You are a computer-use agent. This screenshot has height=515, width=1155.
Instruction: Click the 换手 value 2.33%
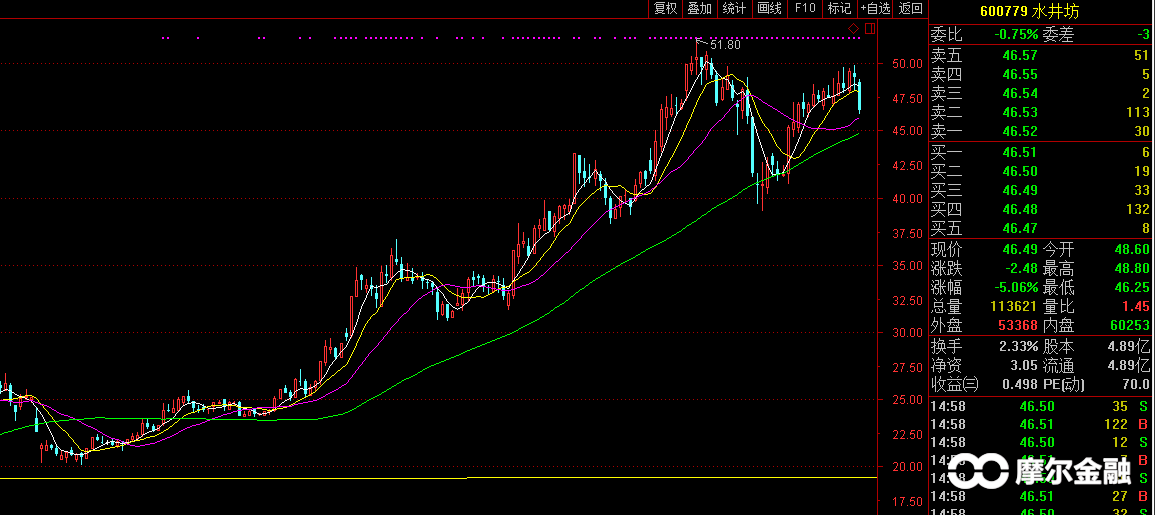pyautogui.click(x=1020, y=347)
